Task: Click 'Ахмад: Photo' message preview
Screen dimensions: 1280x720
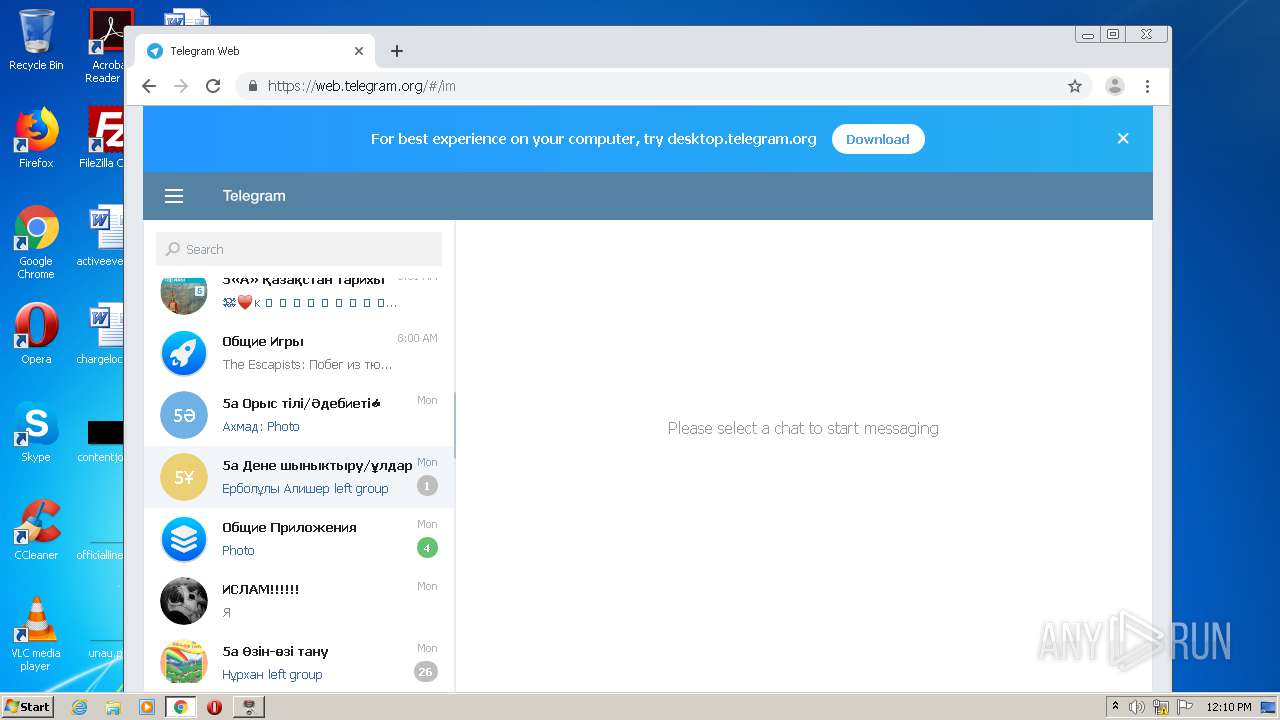Action: pos(261,426)
